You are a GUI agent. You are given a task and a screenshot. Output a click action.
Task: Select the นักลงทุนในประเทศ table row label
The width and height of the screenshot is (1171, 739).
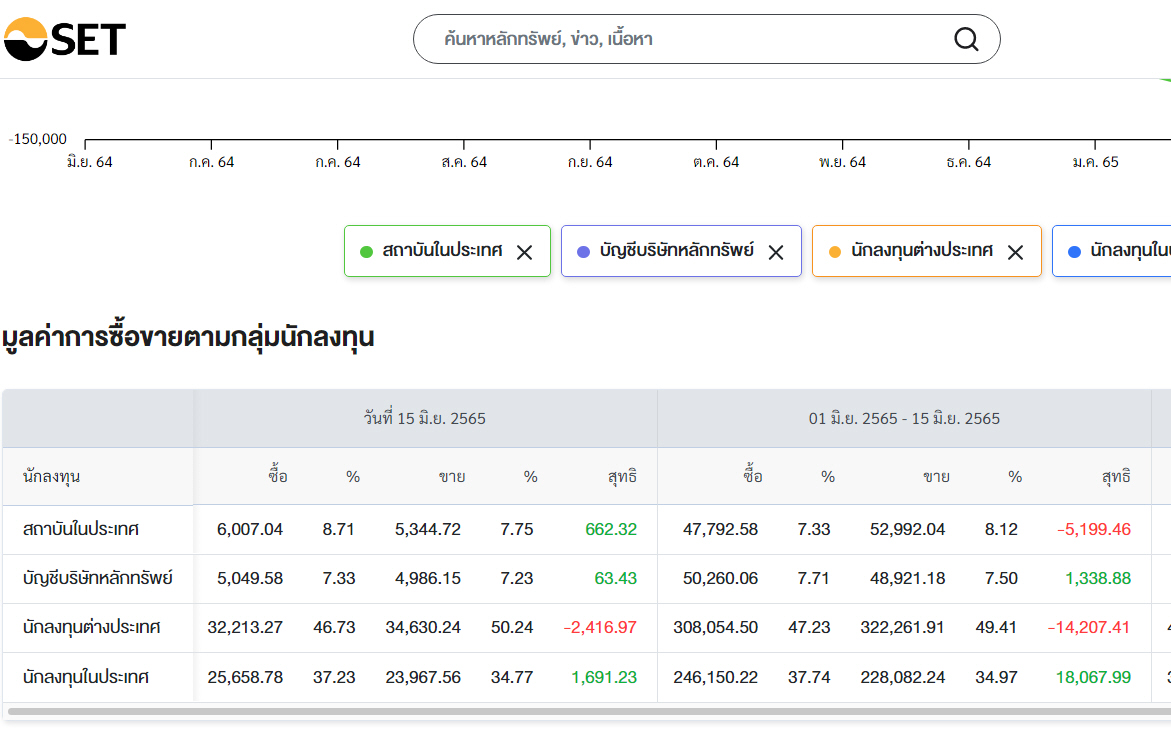86,677
